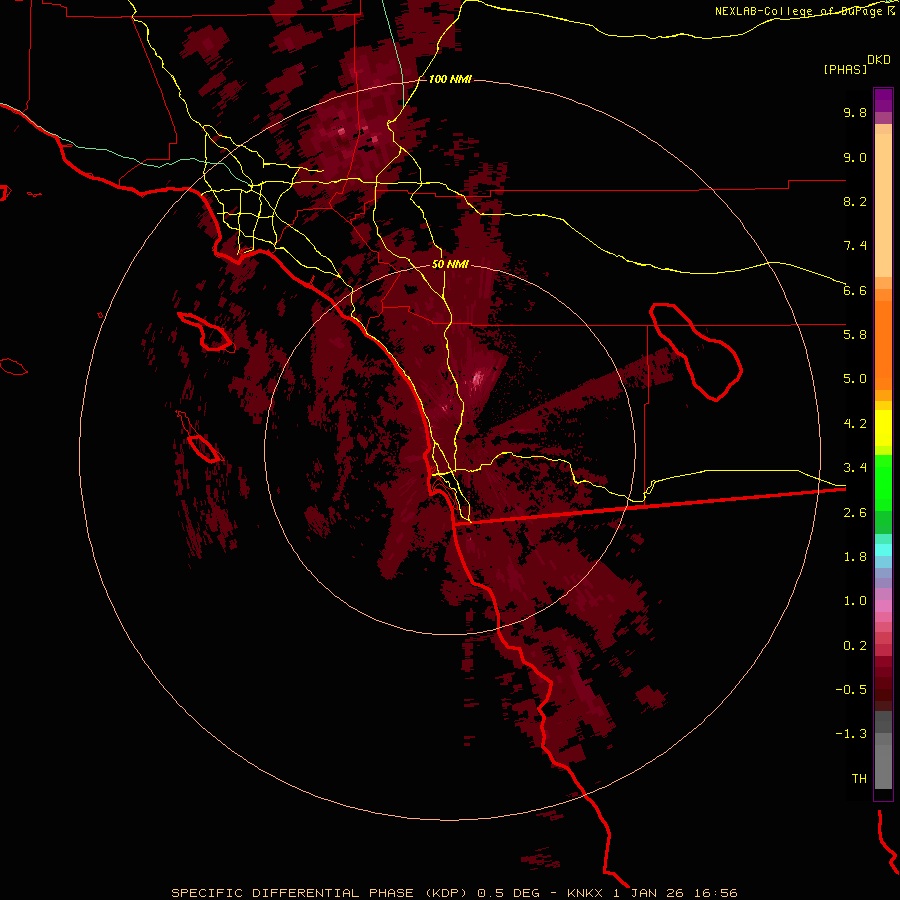
Task: Click the 2.6 value on color scale
Action: (x=855, y=513)
